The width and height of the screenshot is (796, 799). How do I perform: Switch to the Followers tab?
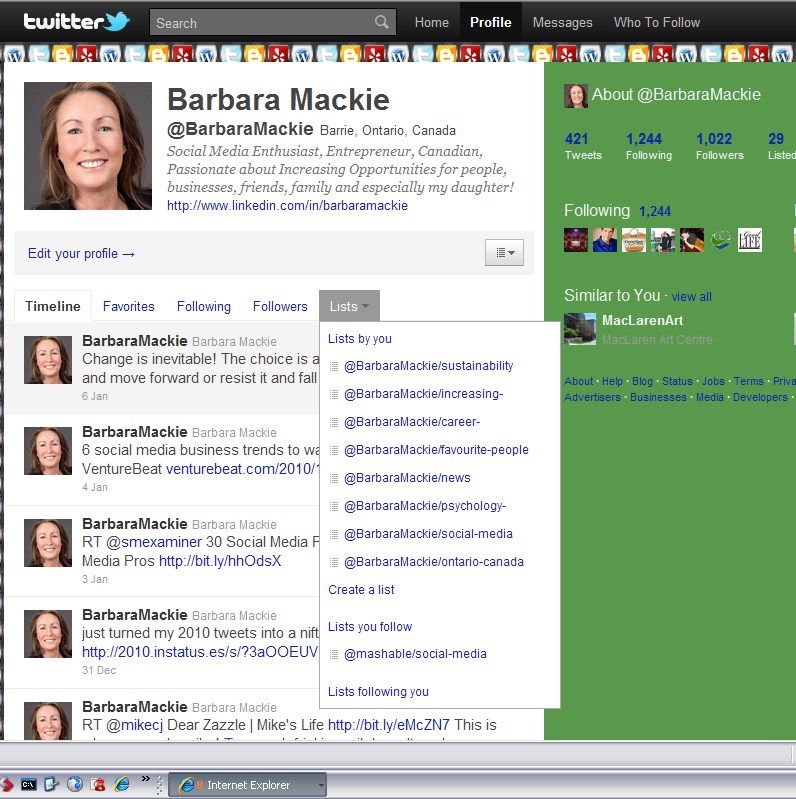tap(280, 306)
